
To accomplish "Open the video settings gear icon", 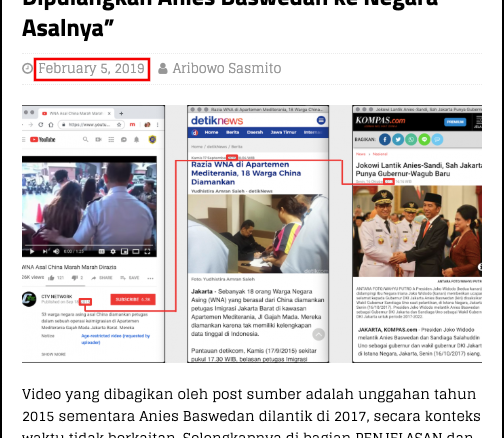I will coord(113,252).
